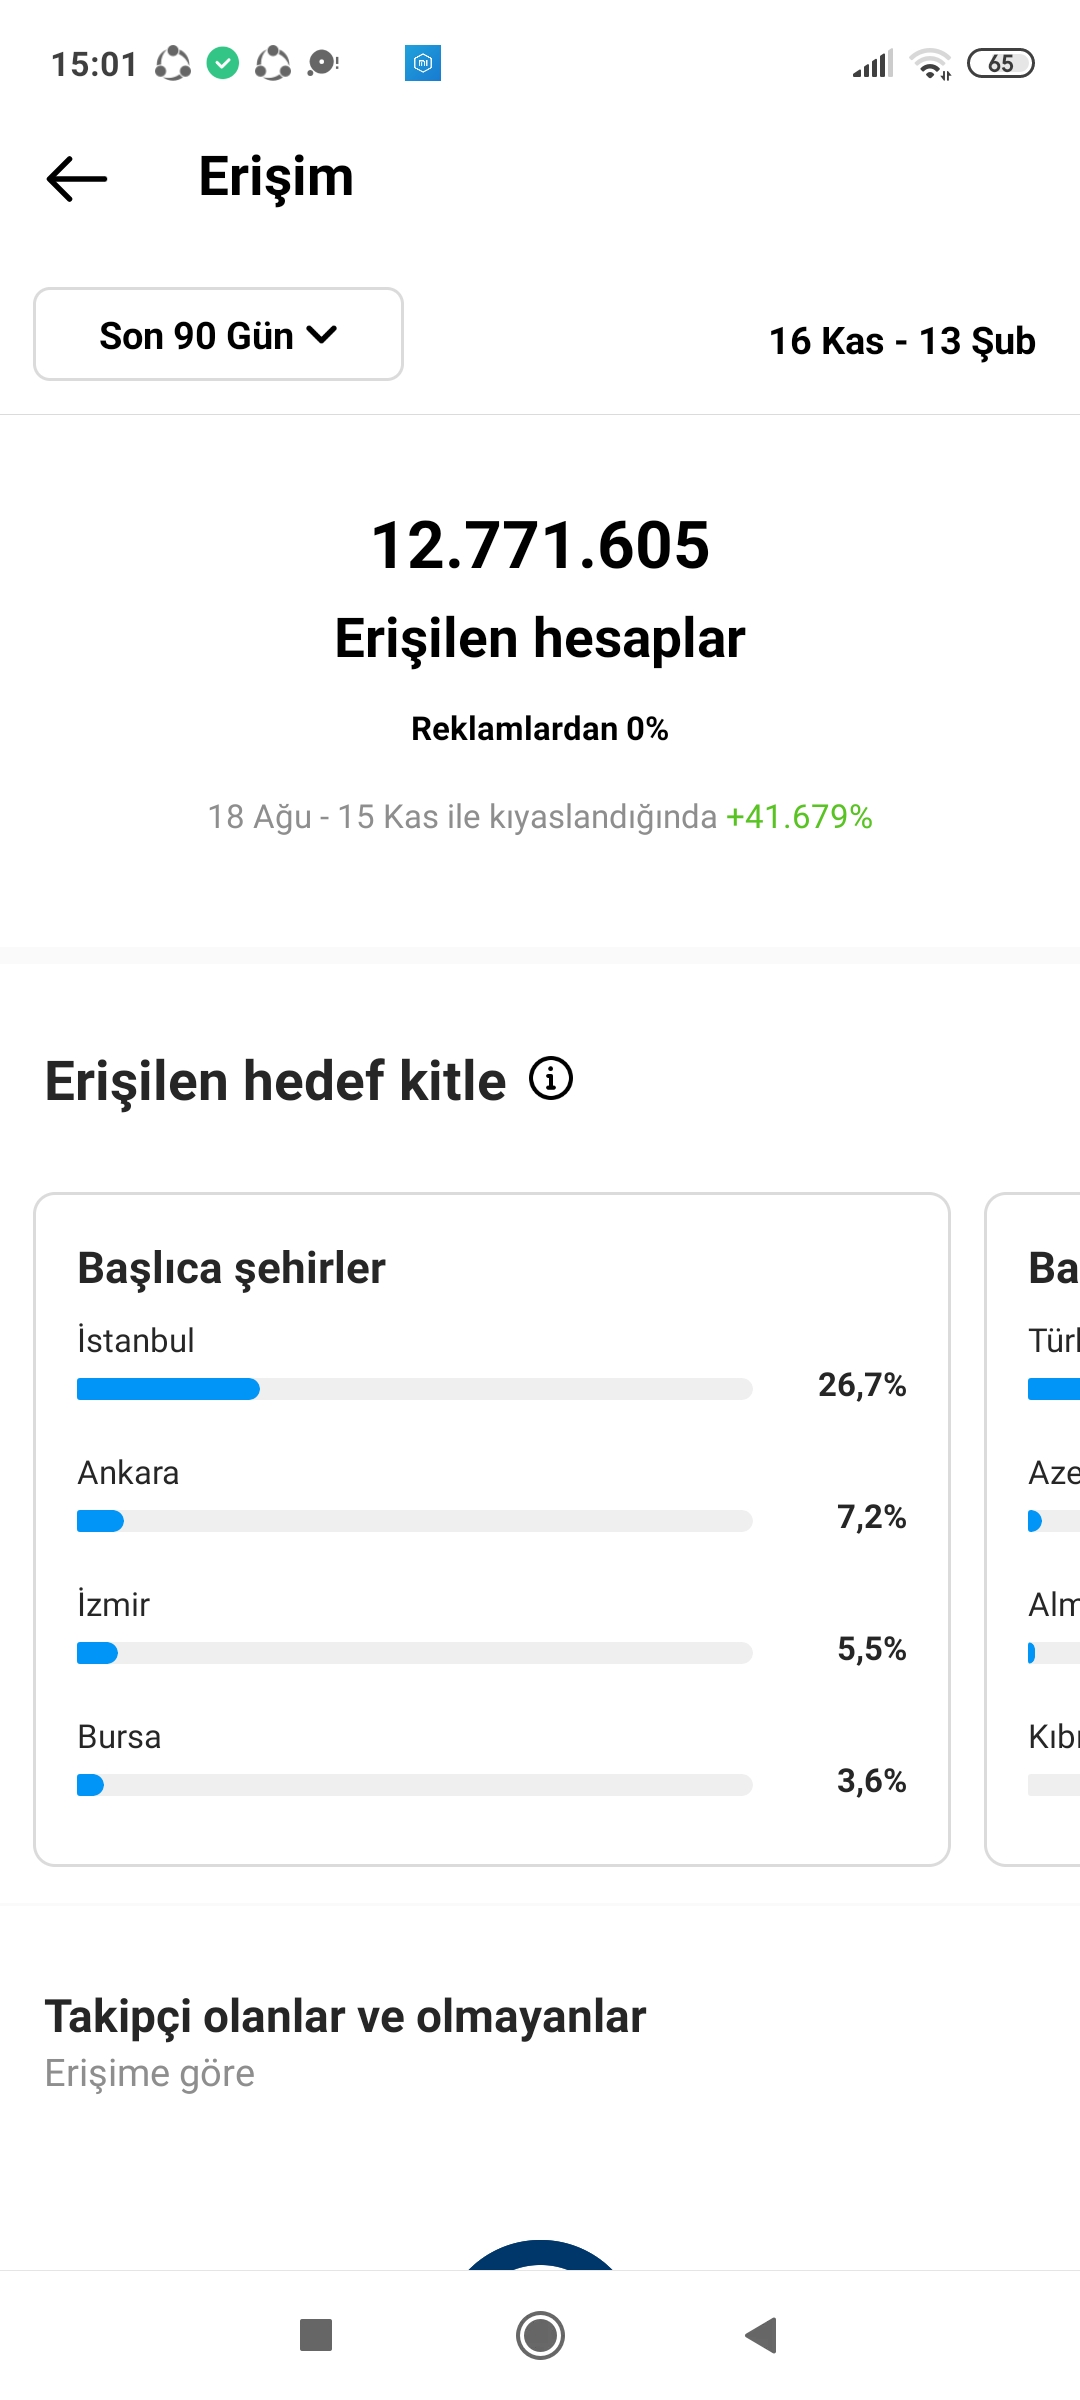Screen dimensions: 1080x2400
Task: Select the Ankara city row bar
Action: pos(414,1521)
